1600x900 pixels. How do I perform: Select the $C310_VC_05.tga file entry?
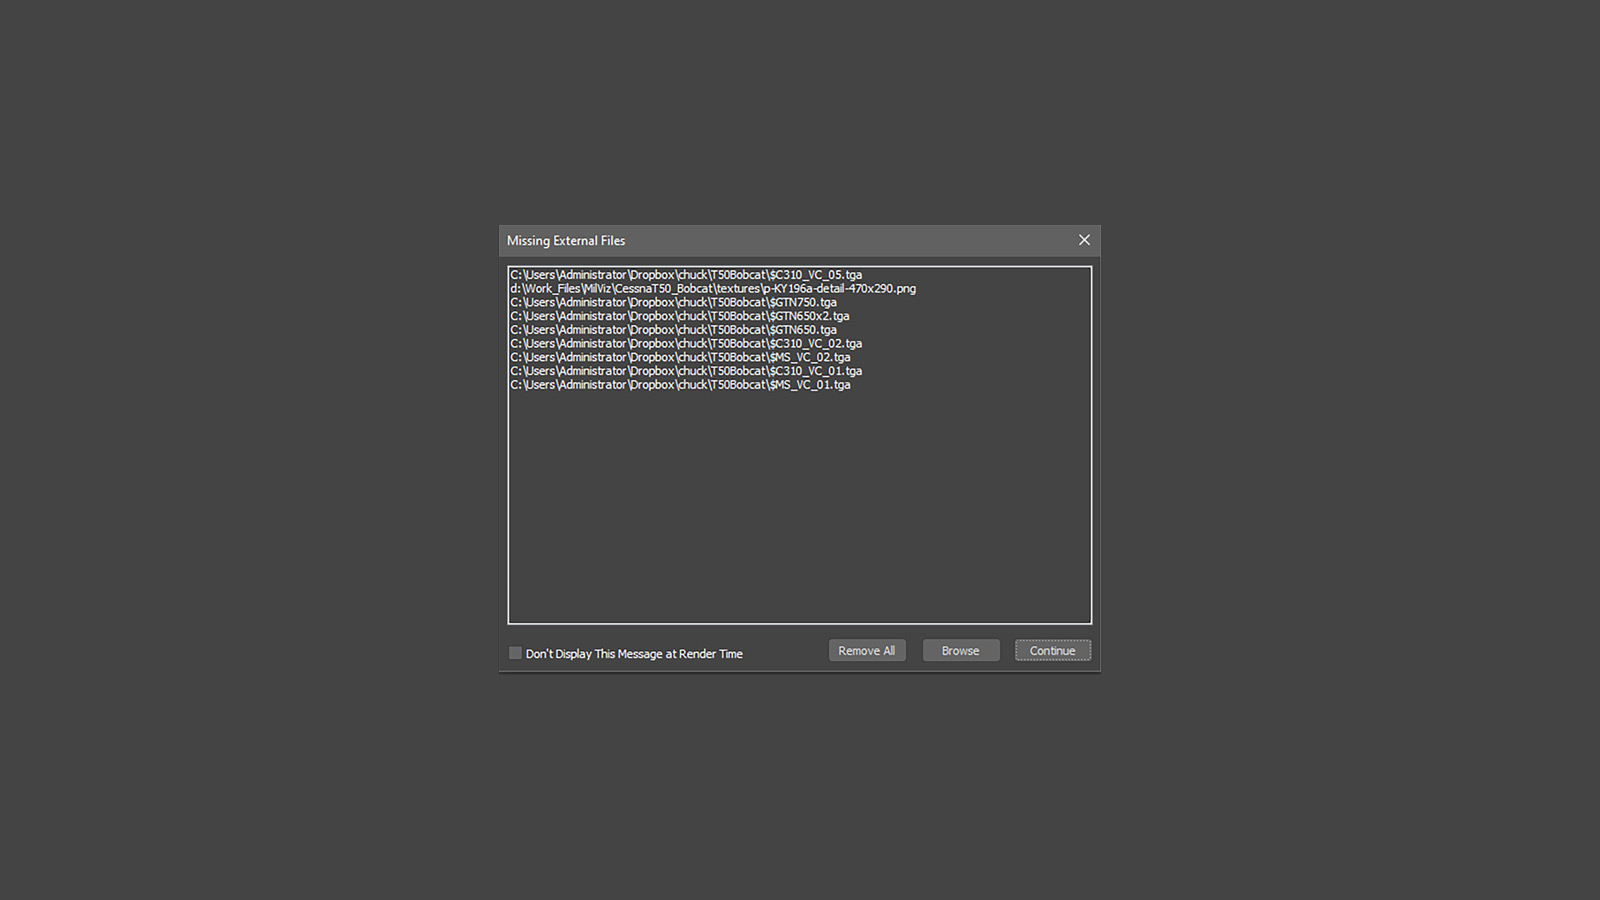(686, 275)
